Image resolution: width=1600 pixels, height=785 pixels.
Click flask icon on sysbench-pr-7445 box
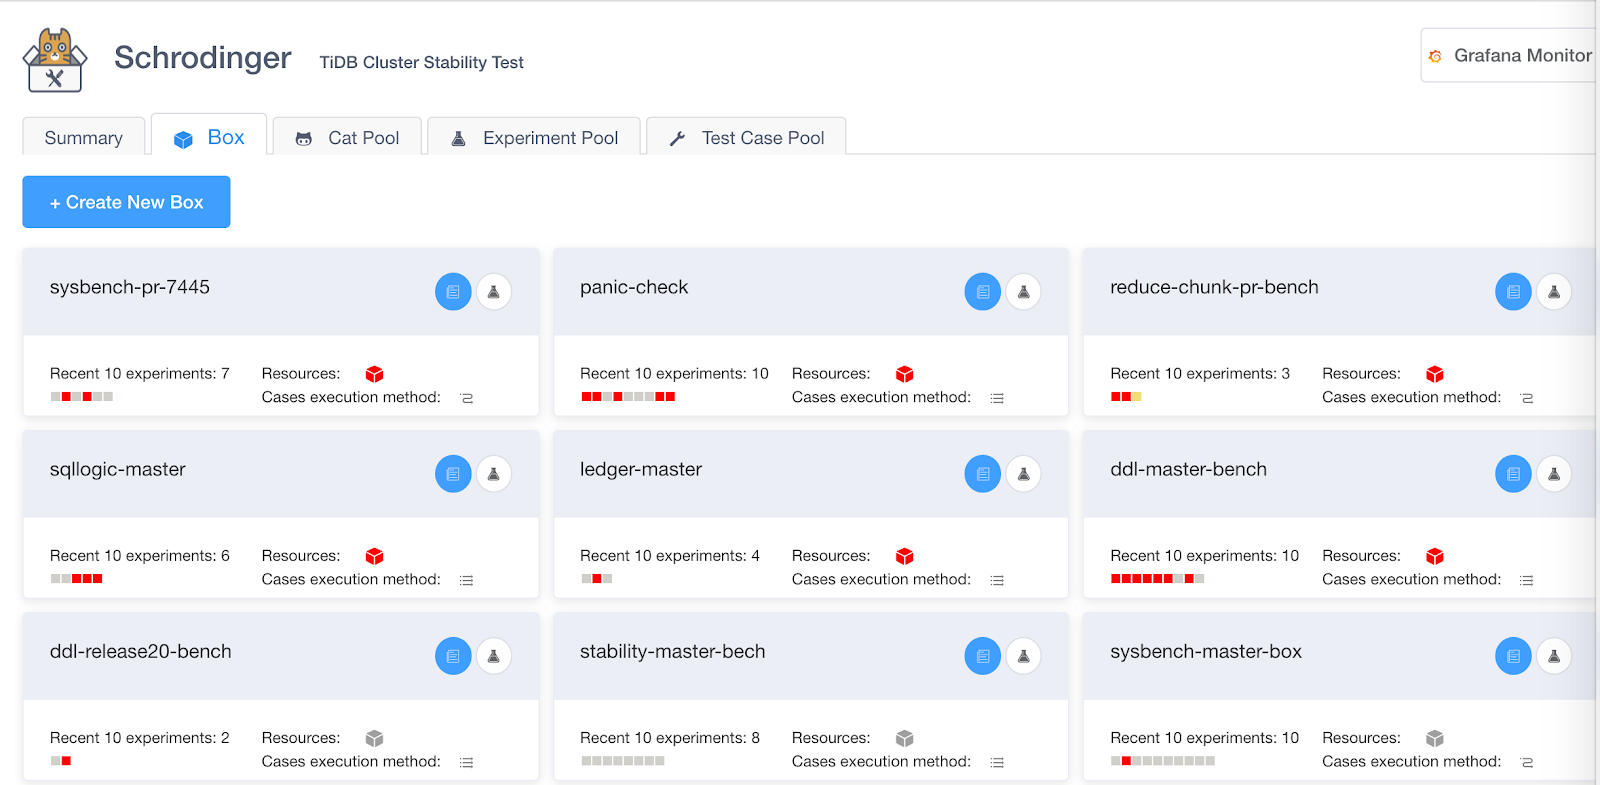click(x=494, y=292)
